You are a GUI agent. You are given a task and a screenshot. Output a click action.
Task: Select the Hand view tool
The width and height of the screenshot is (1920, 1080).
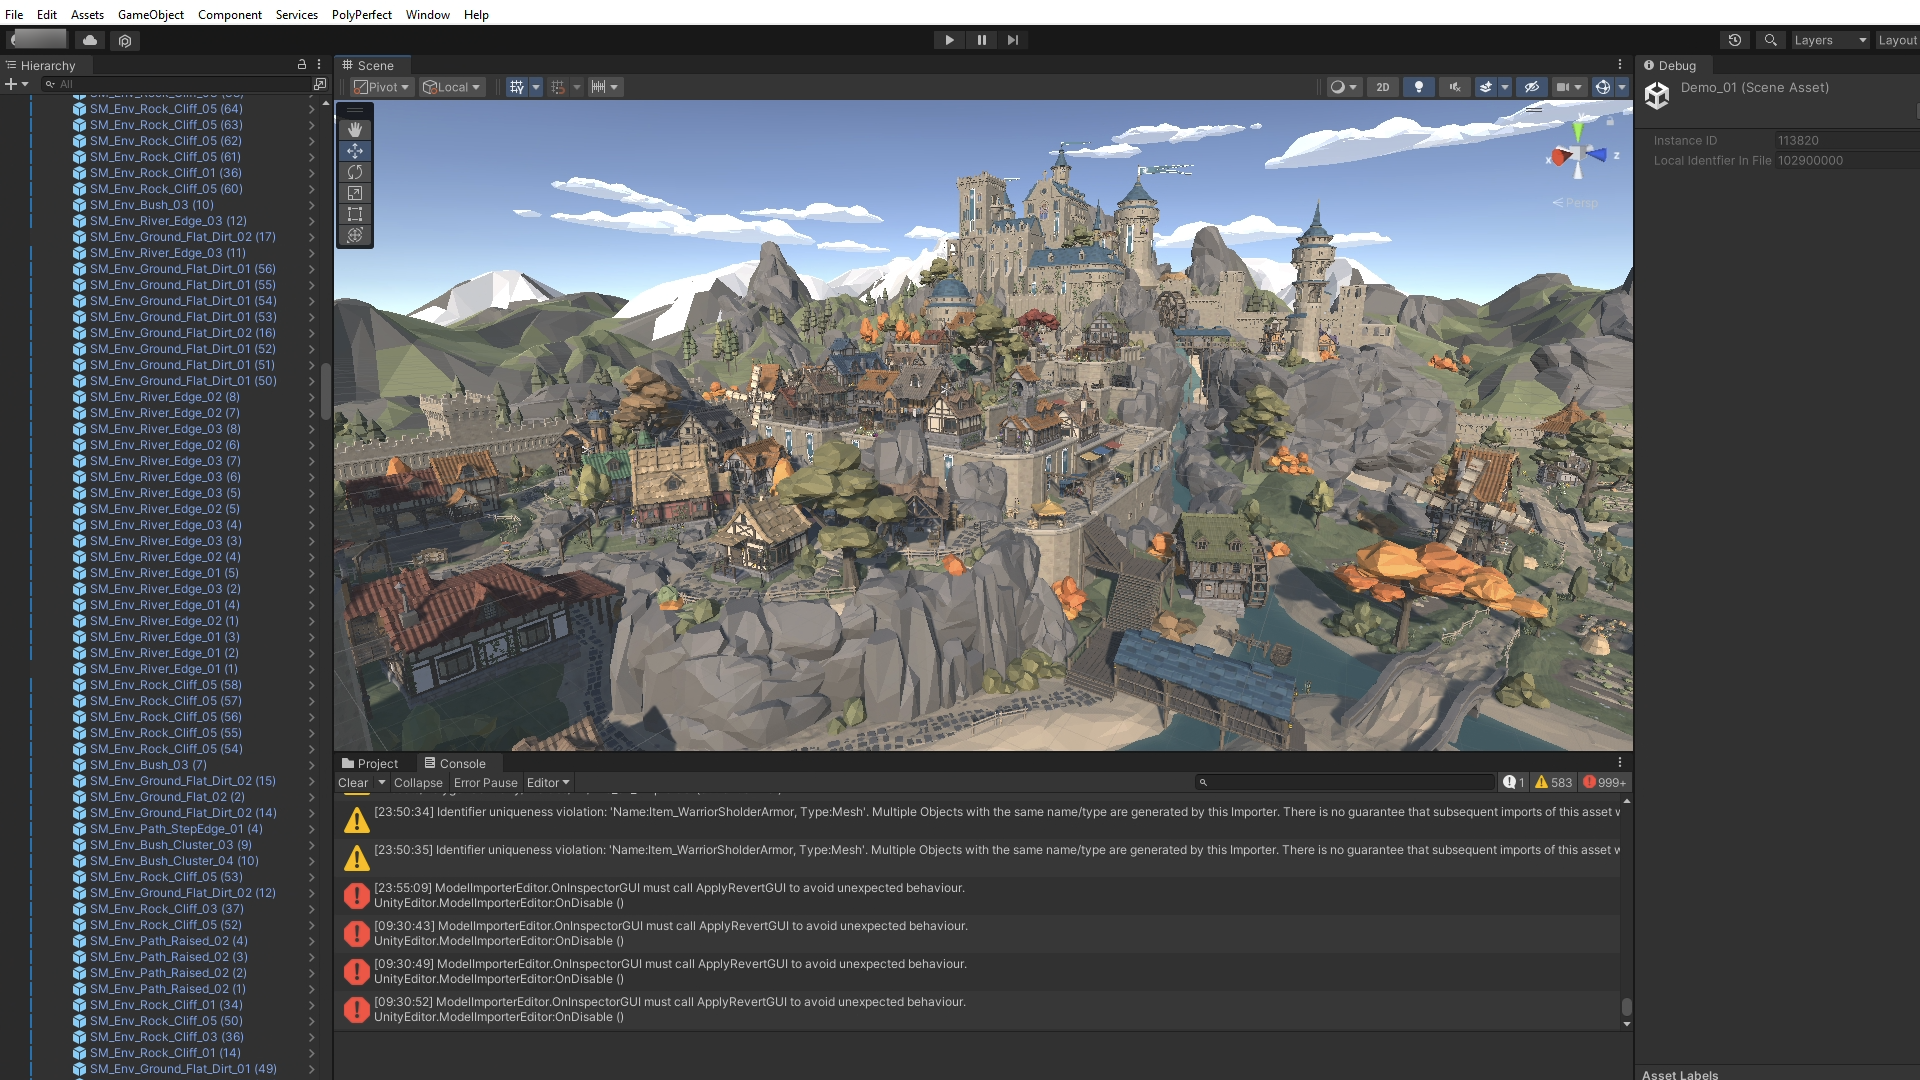[354, 130]
